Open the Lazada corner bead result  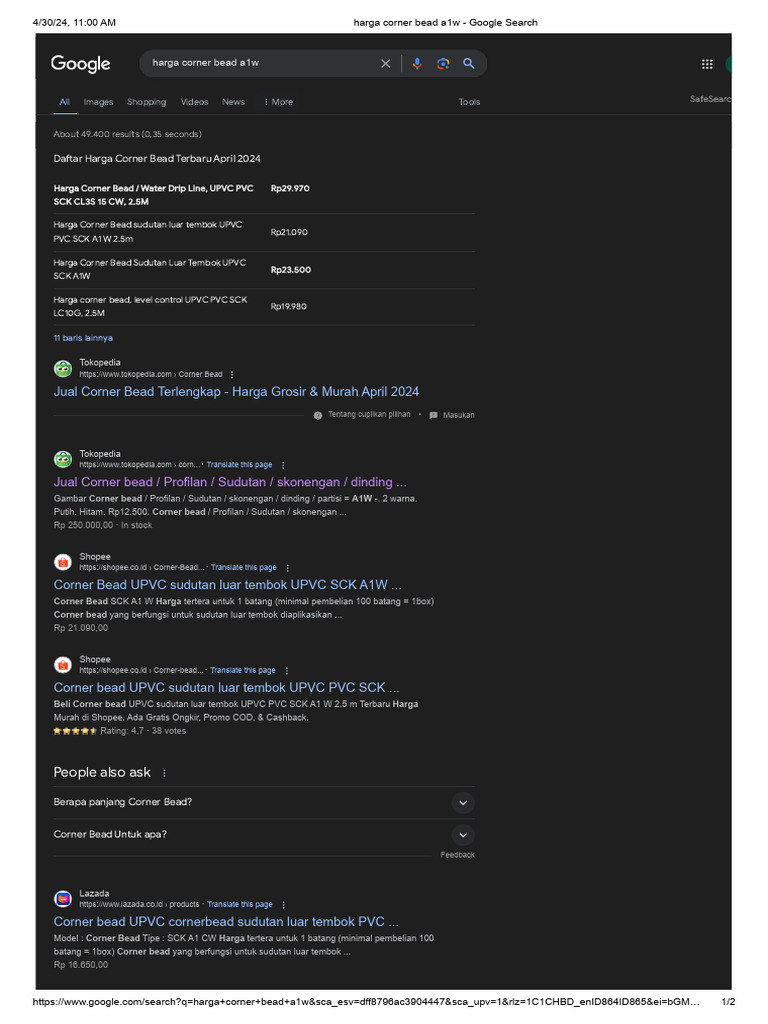(x=226, y=922)
